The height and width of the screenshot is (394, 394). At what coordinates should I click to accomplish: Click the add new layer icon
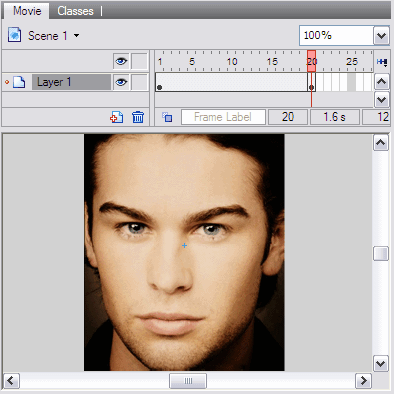click(117, 117)
